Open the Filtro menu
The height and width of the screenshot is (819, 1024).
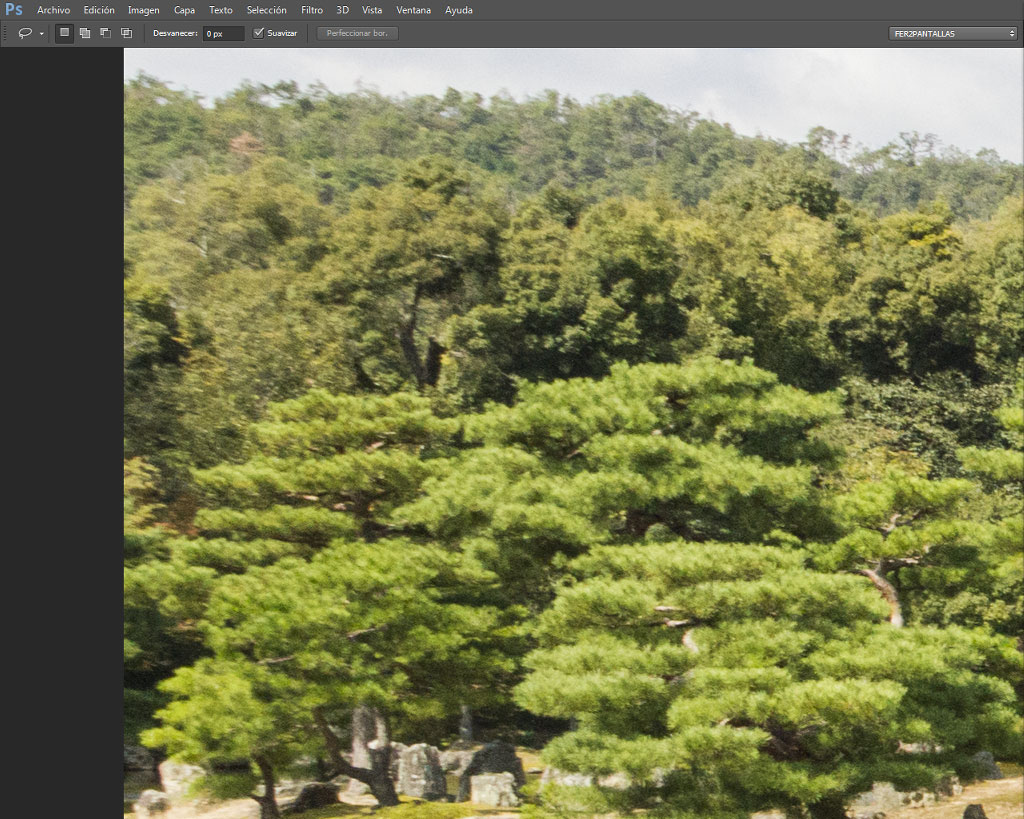click(312, 10)
